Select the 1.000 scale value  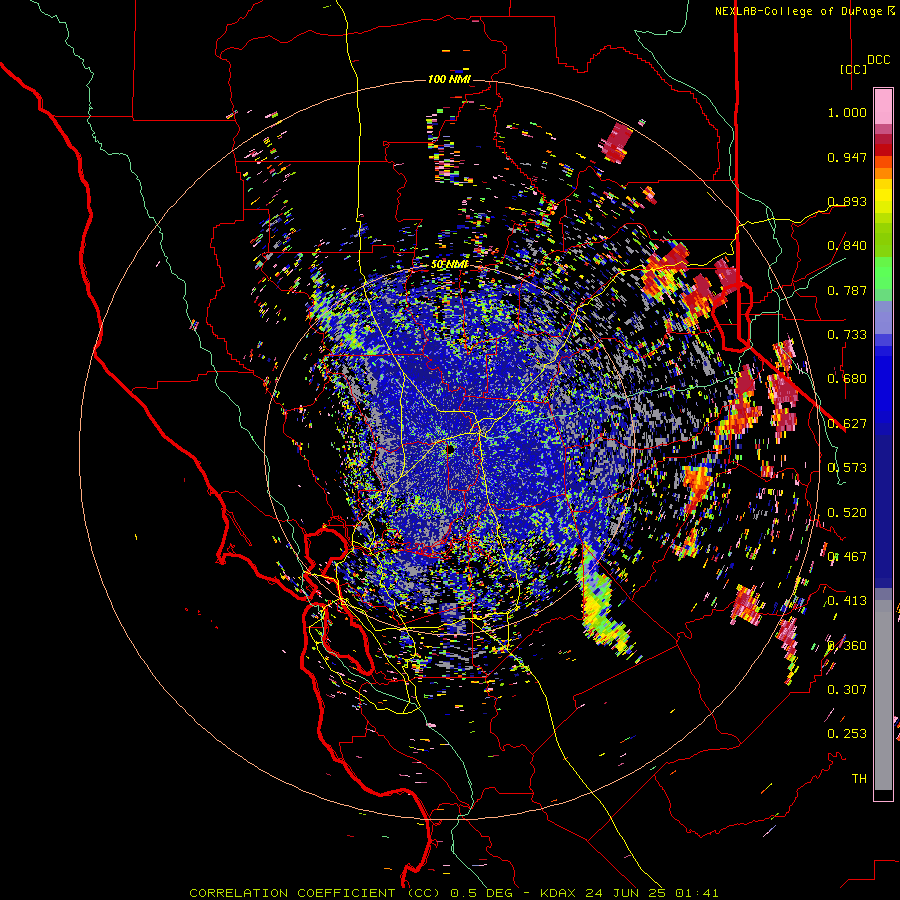[x=847, y=112]
